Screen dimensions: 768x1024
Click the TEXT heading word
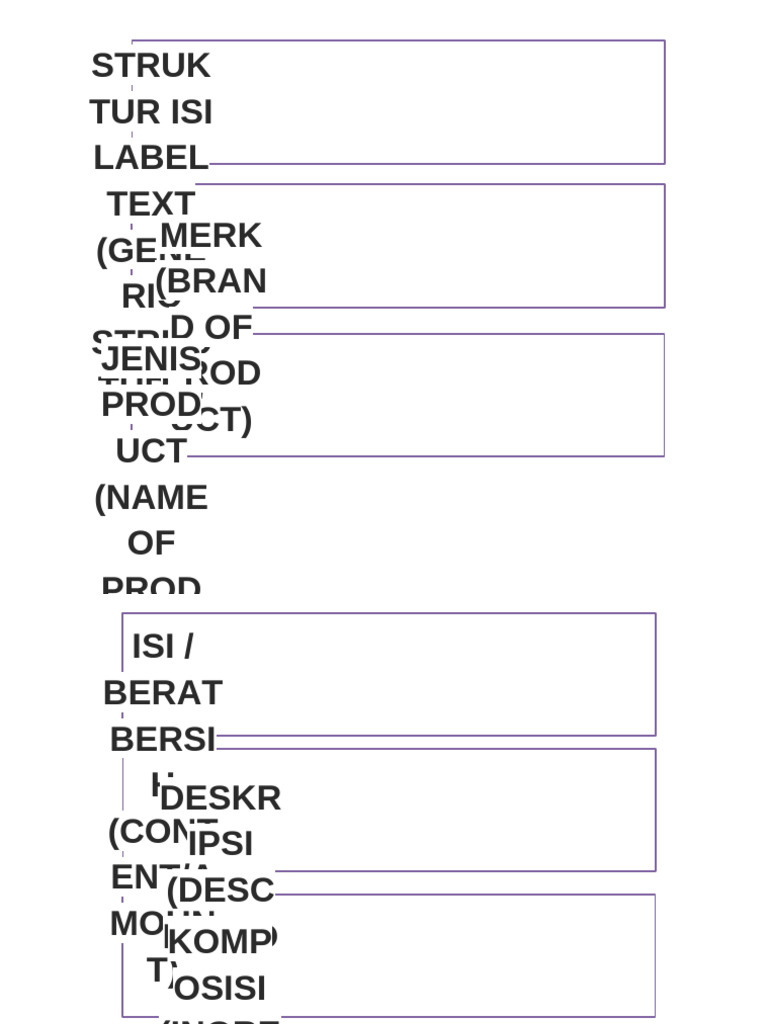pos(151,204)
